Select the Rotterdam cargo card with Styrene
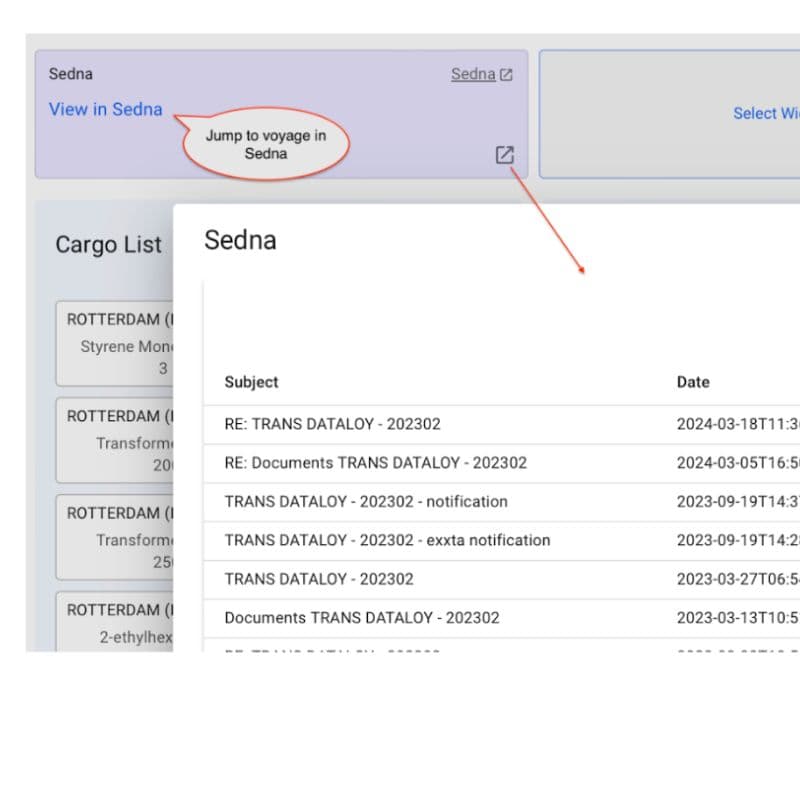800x800 pixels. pyautogui.click(x=115, y=343)
